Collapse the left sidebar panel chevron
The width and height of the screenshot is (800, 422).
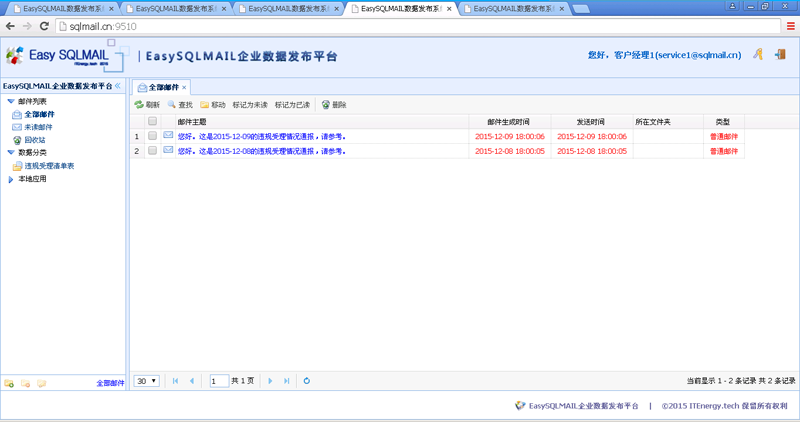[x=118, y=86]
